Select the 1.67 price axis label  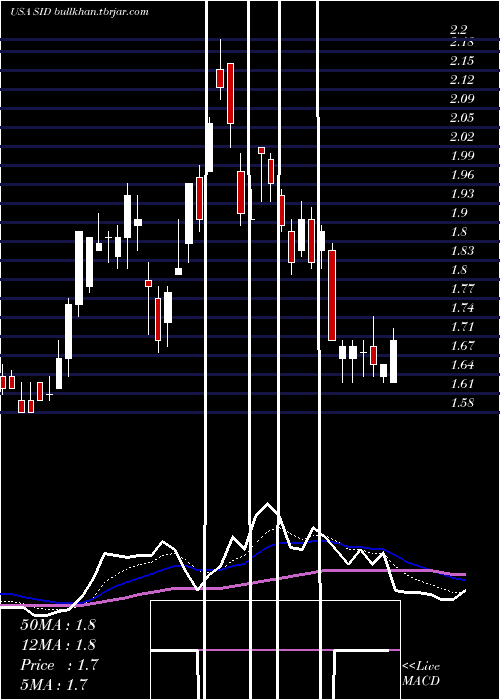point(462,346)
